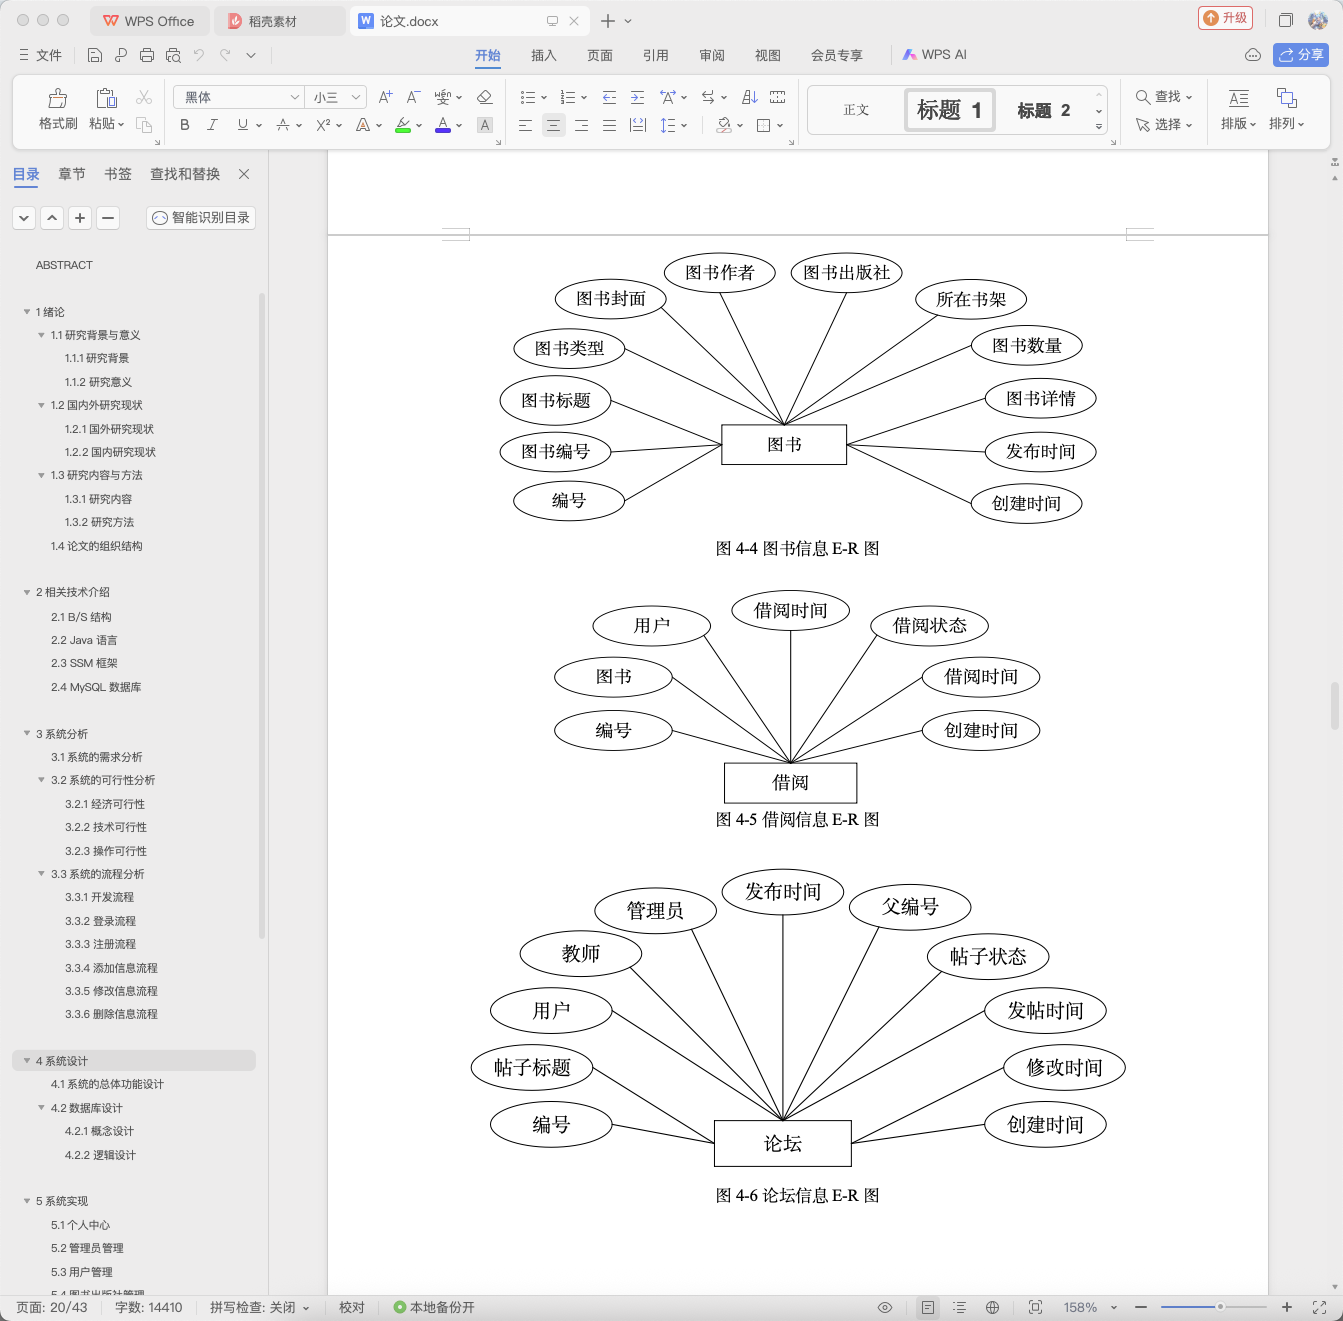Go to the 3.2.1 经济可行性 heading in the outline
1343x1321 pixels.
coord(105,804)
